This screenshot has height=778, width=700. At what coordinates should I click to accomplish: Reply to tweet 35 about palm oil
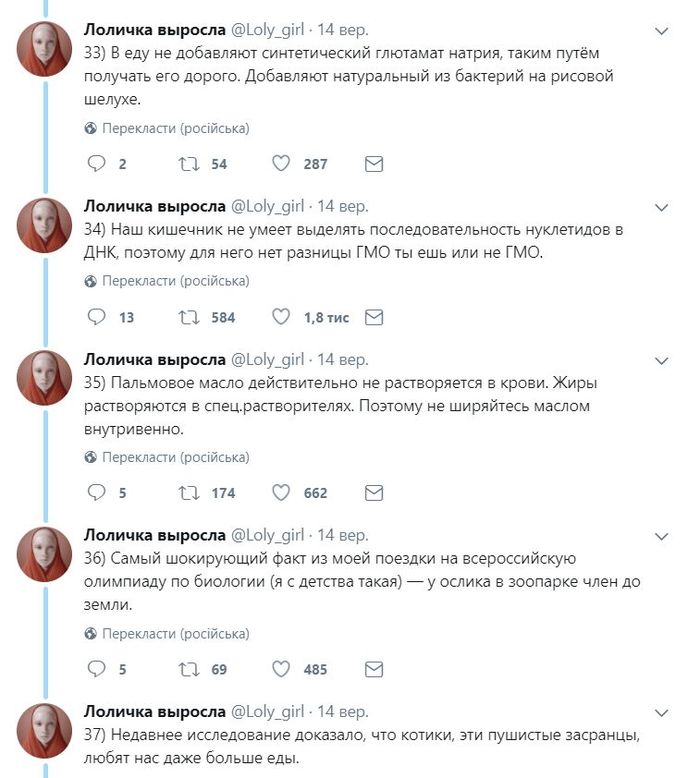click(x=97, y=492)
